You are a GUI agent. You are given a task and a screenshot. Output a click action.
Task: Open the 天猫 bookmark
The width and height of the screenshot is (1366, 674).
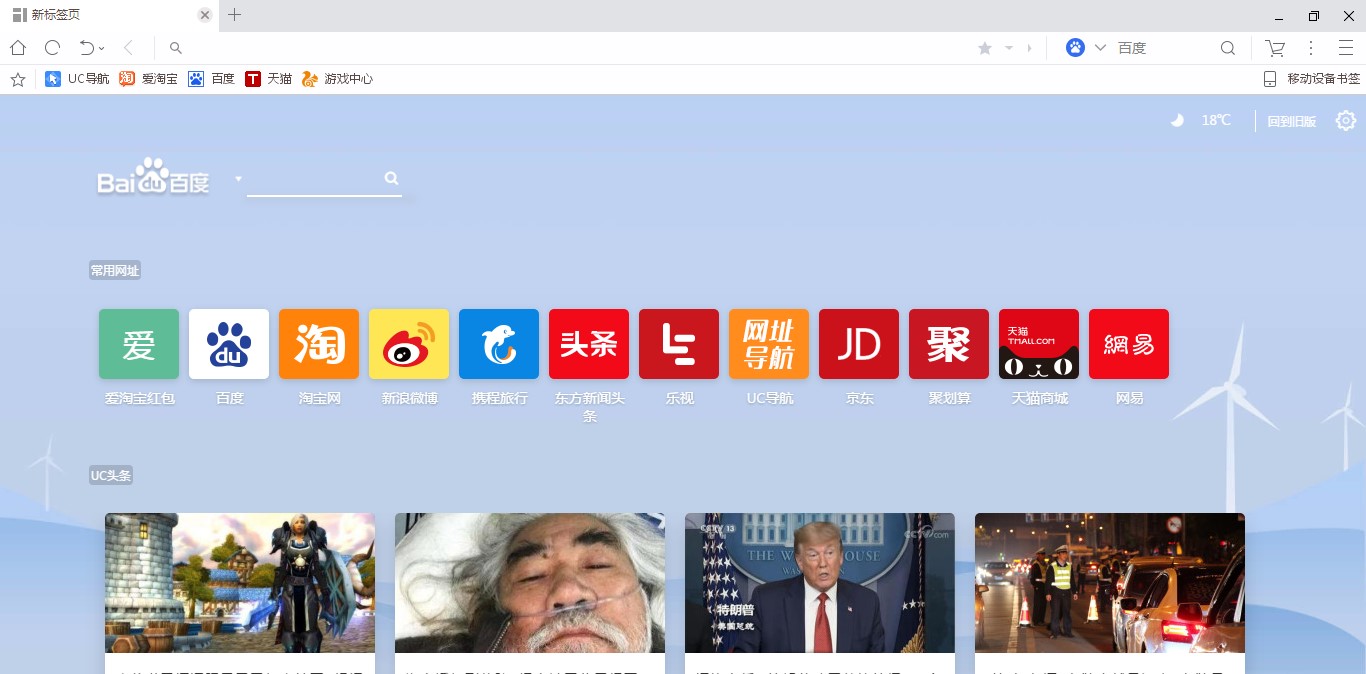point(268,79)
